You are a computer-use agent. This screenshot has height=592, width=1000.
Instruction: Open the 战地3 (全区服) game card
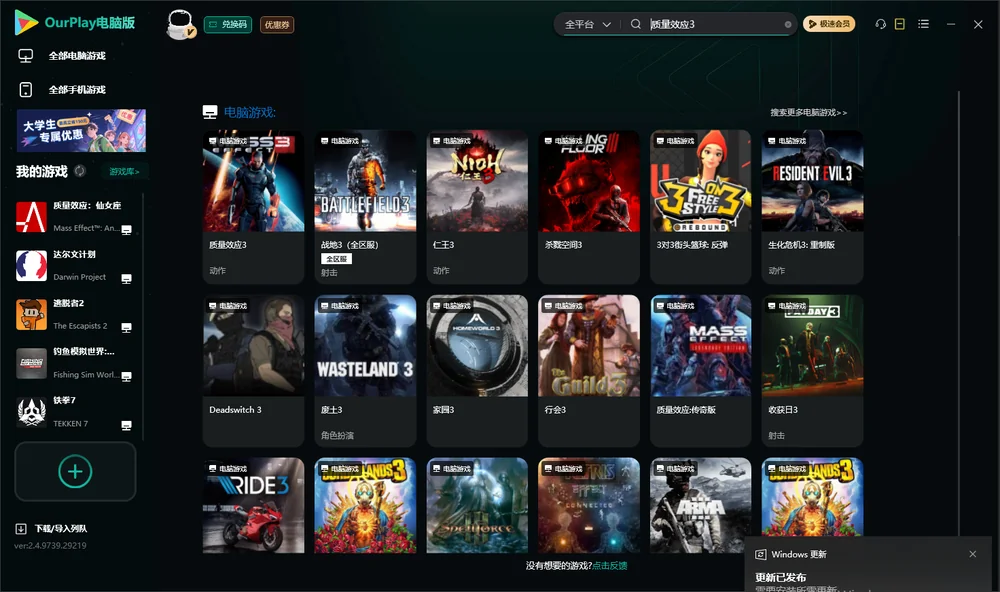(365, 207)
